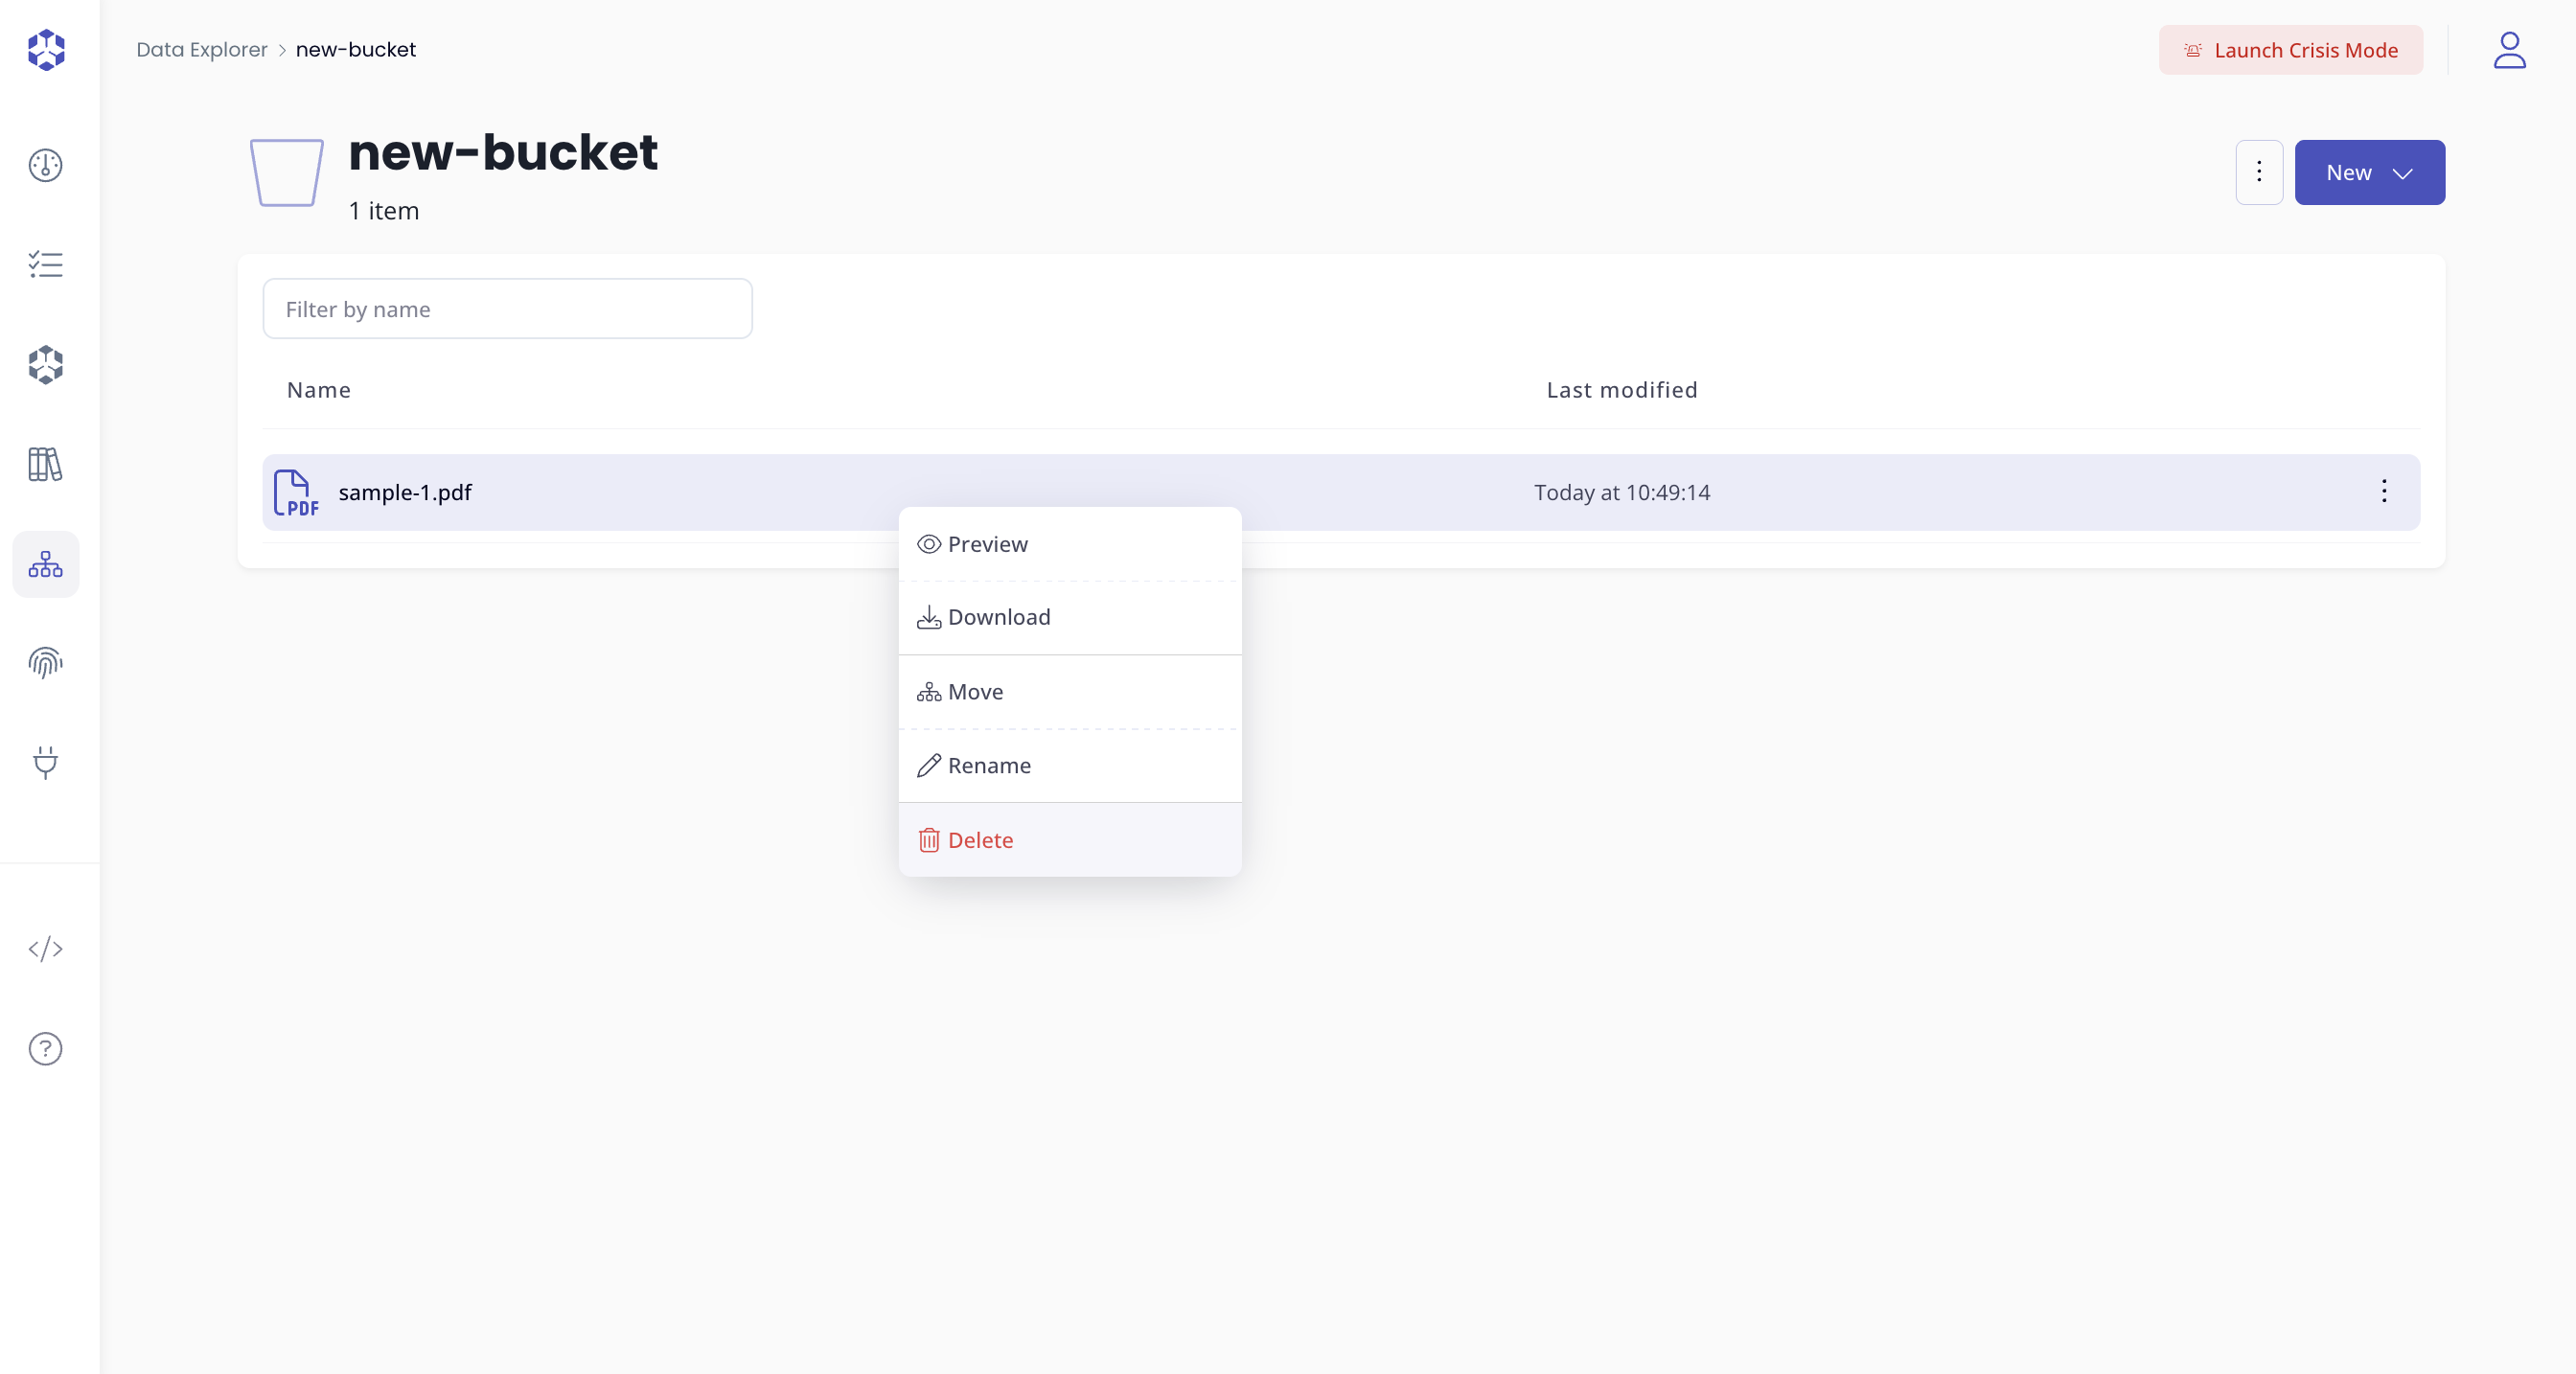
Task: Choose Download from the context menu
Action: pos(1069,618)
